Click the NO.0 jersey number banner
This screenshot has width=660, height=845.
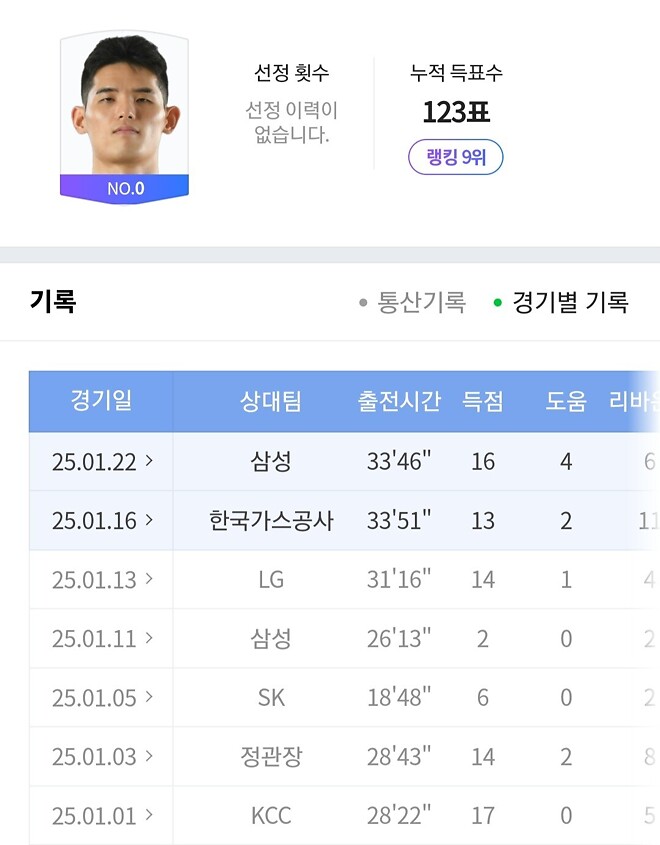click(x=124, y=189)
